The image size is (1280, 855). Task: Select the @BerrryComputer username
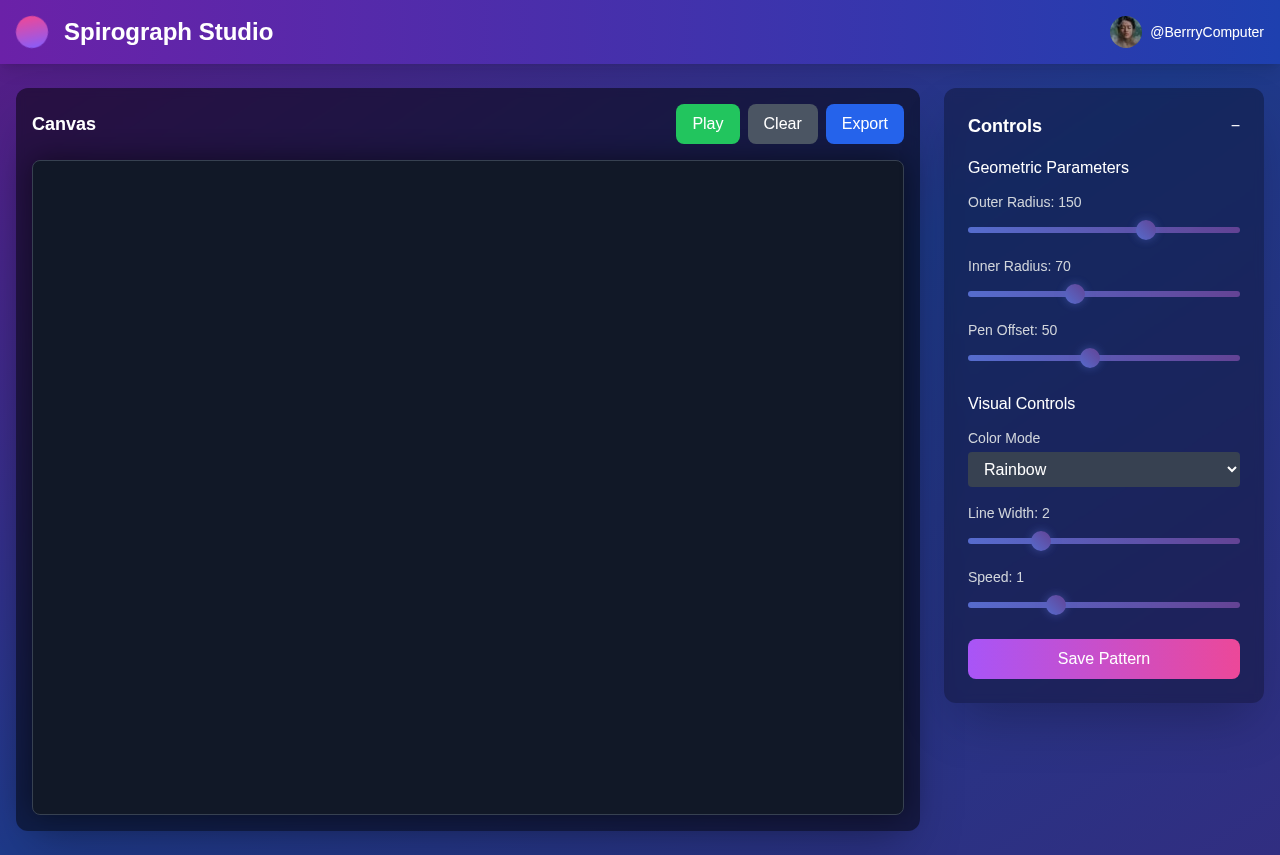pos(1206,32)
